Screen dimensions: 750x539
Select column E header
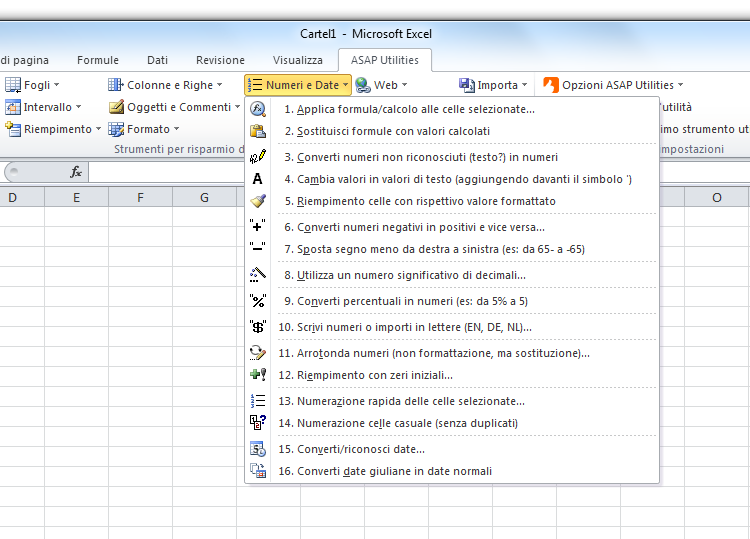(x=77, y=198)
